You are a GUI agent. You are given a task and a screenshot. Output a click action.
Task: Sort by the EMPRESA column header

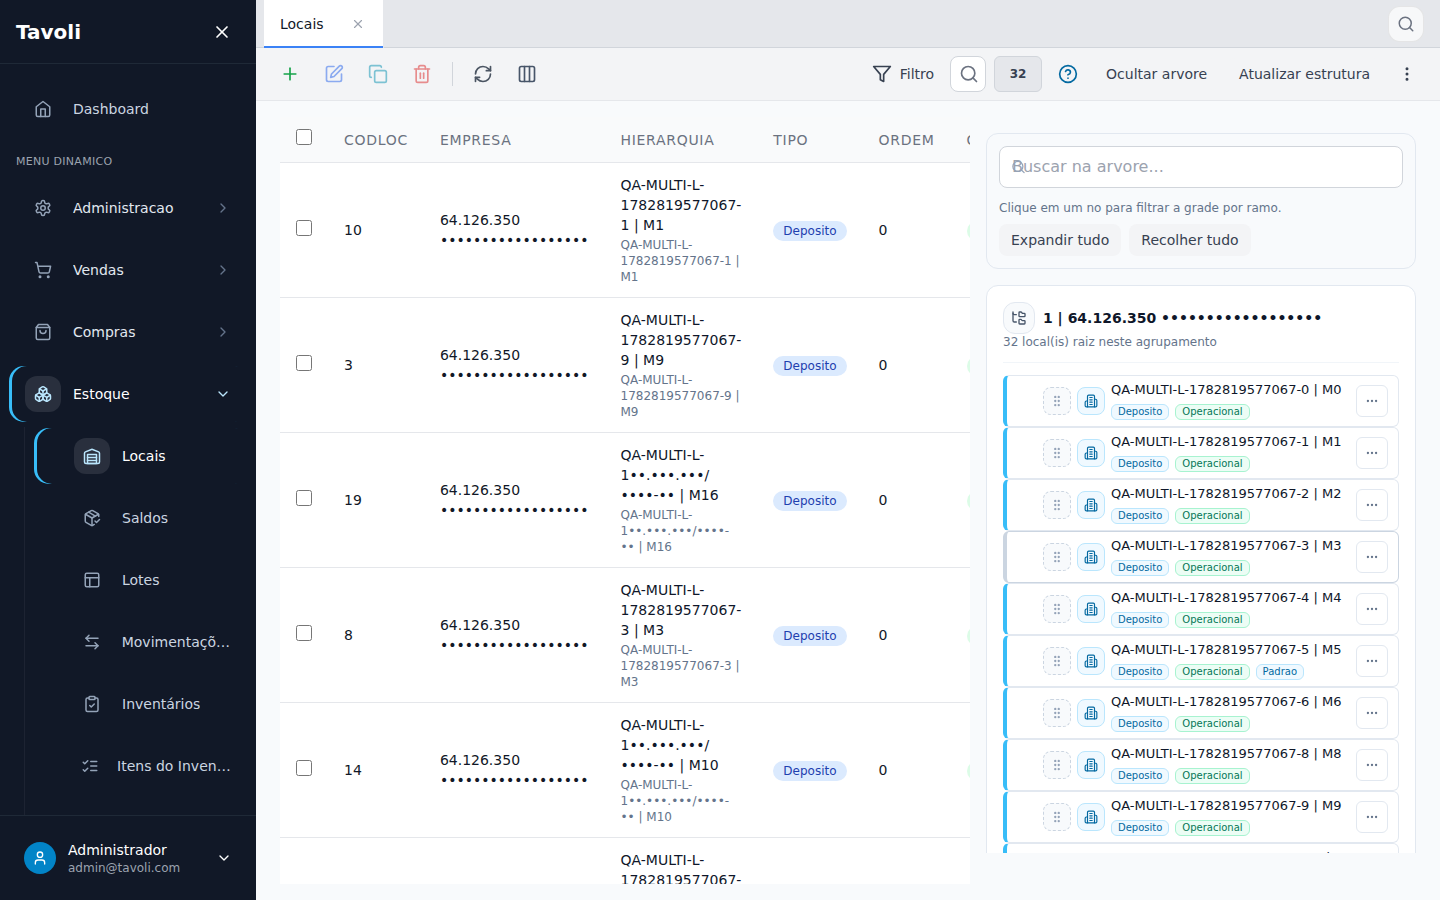click(475, 140)
